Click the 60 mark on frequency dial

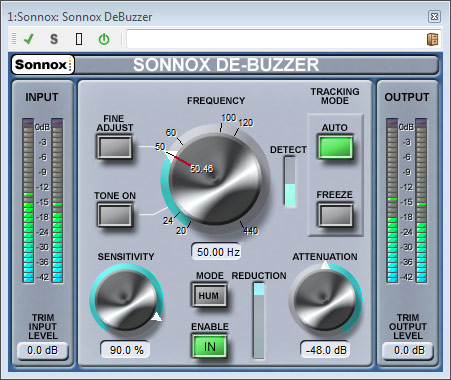point(171,132)
